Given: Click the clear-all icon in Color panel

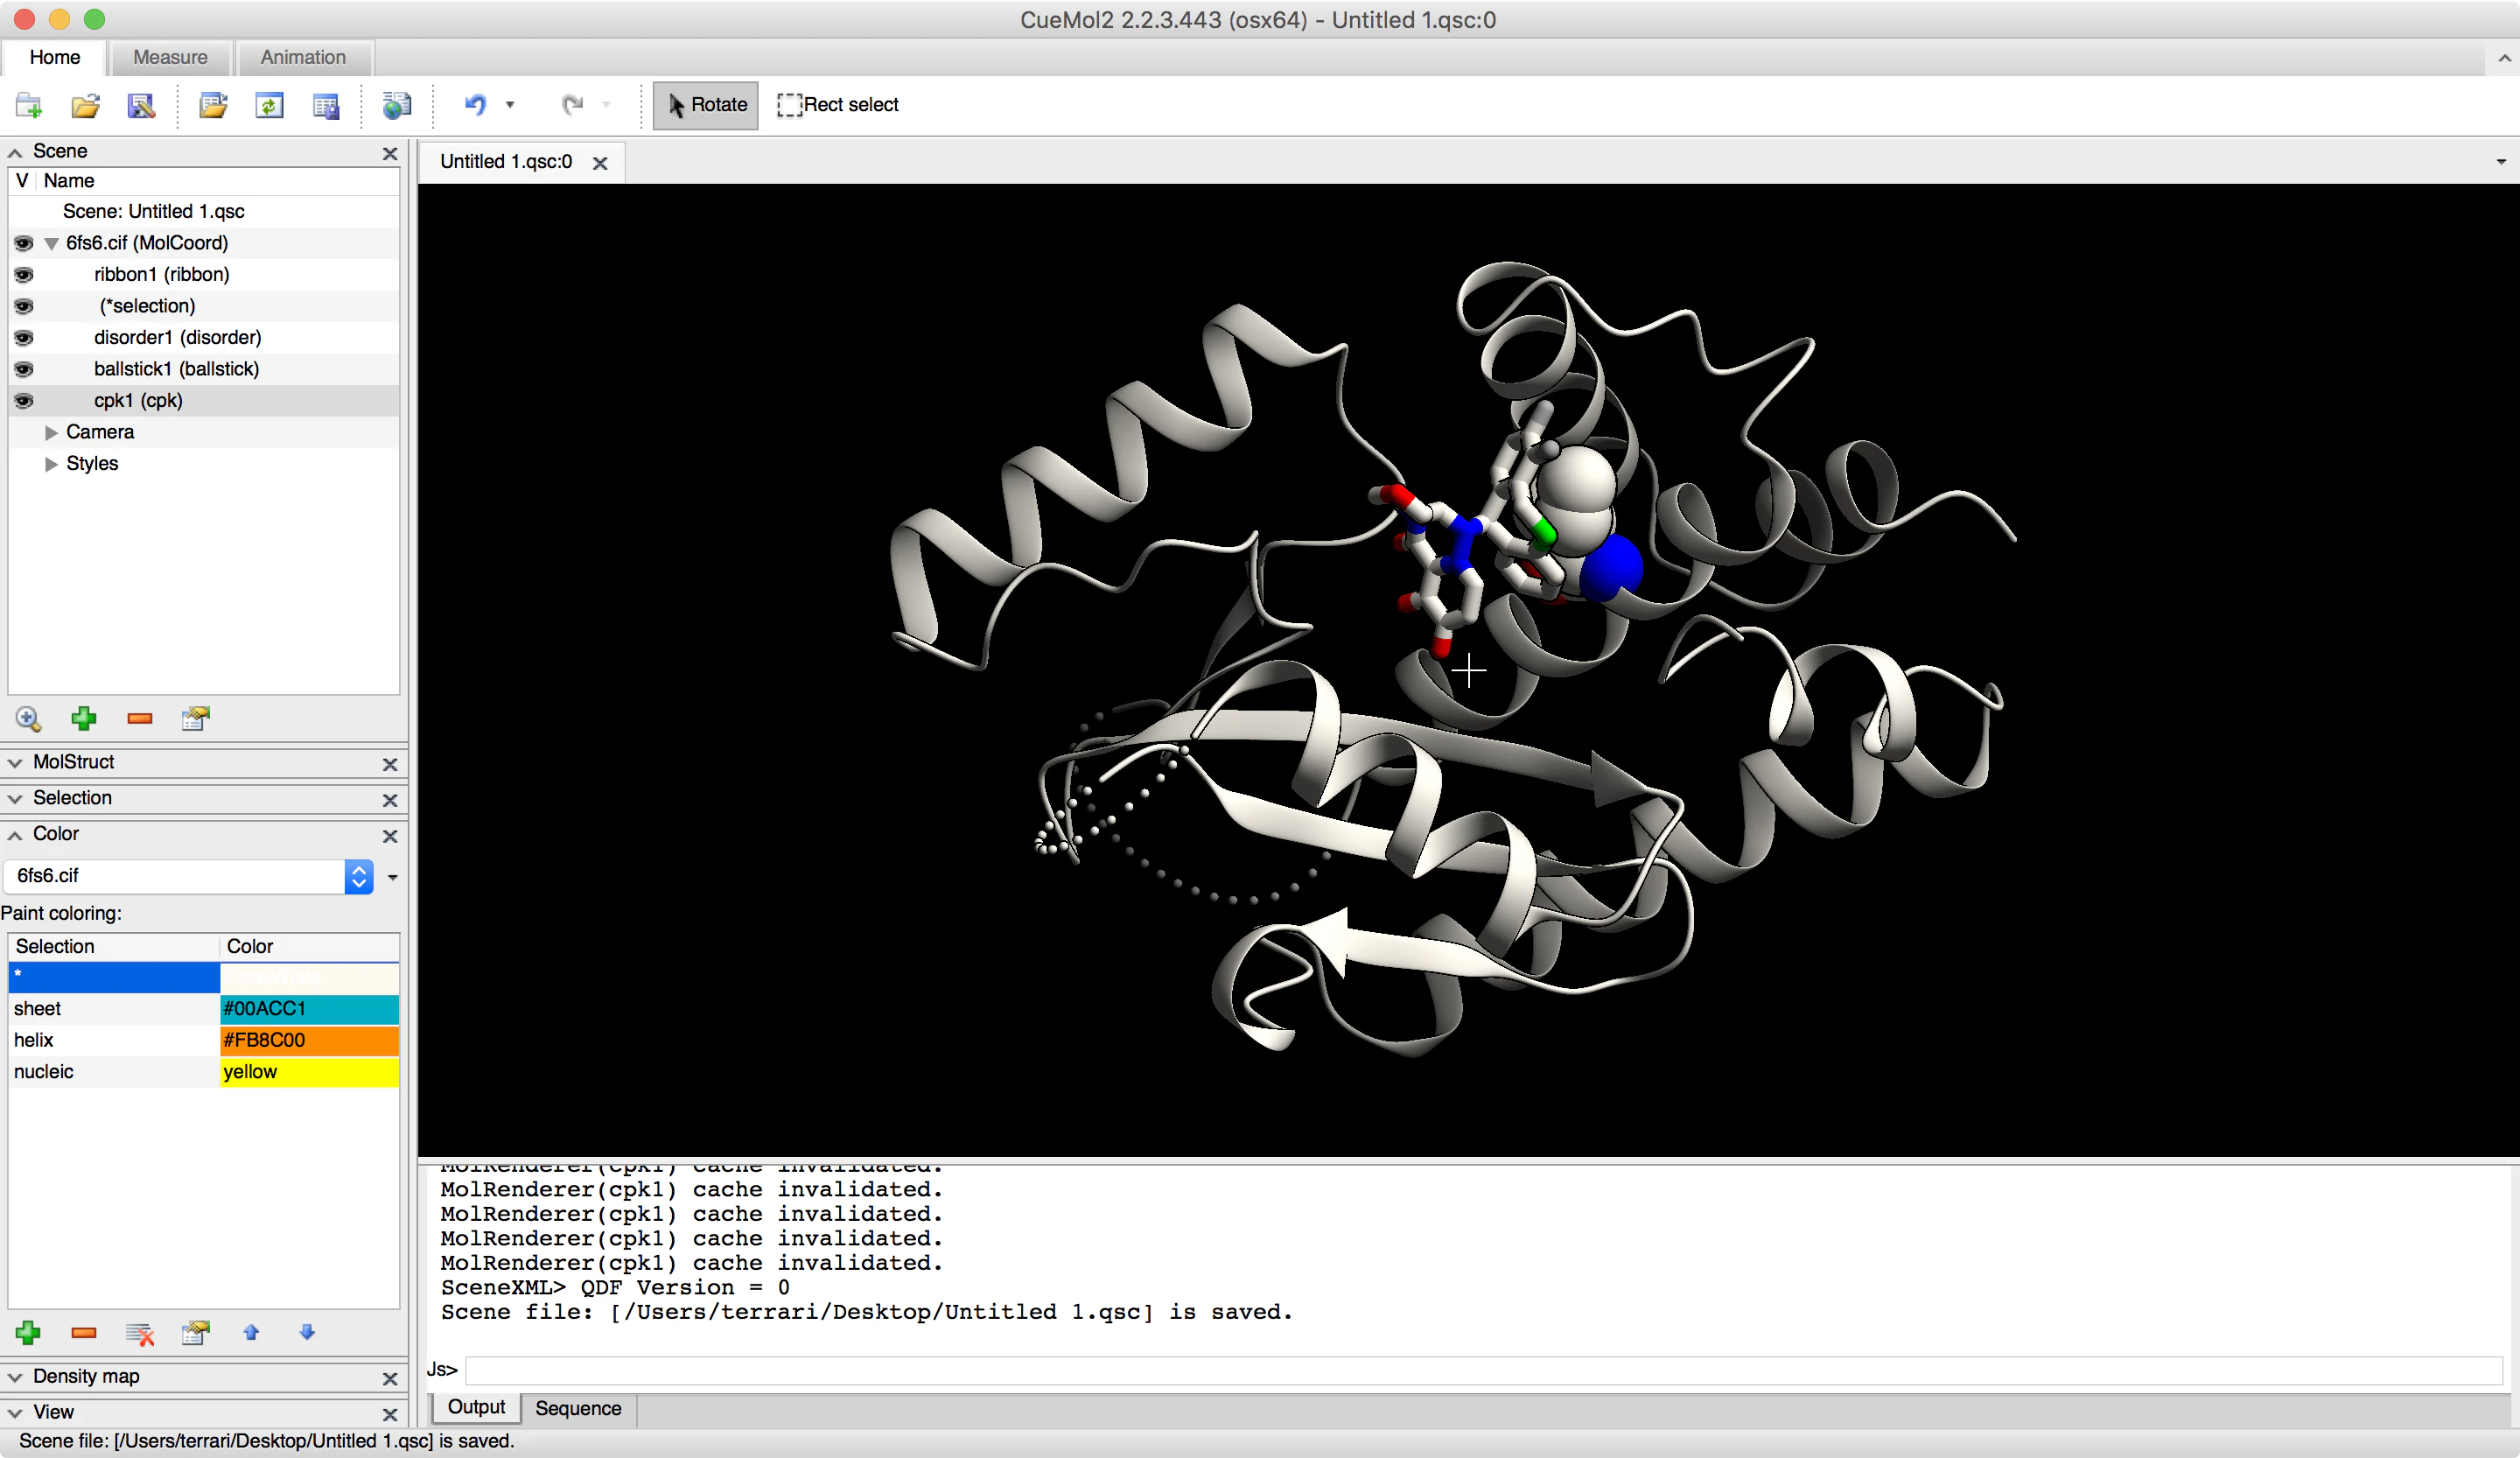Looking at the screenshot, I should click(140, 1333).
